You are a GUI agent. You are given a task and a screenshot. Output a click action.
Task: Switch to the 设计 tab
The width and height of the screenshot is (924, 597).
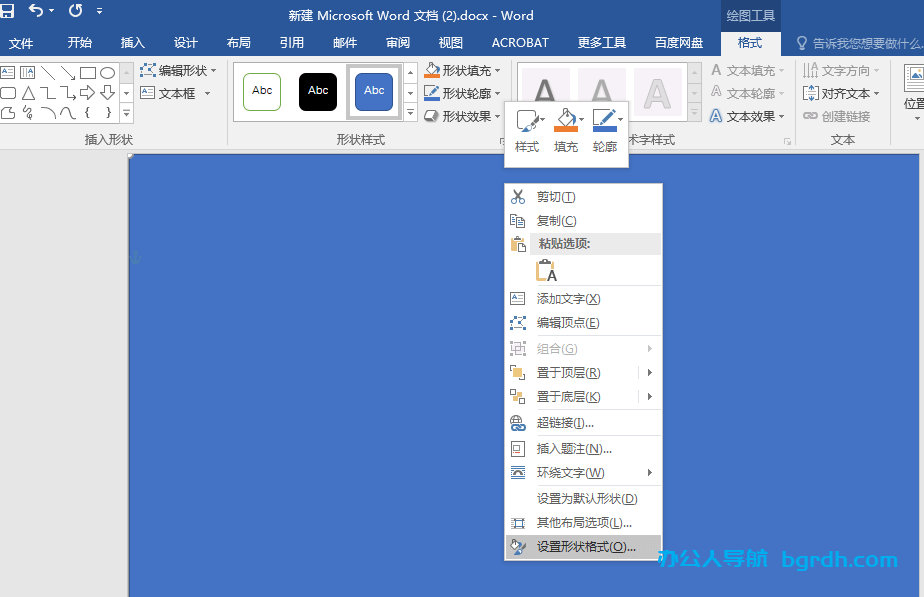186,43
